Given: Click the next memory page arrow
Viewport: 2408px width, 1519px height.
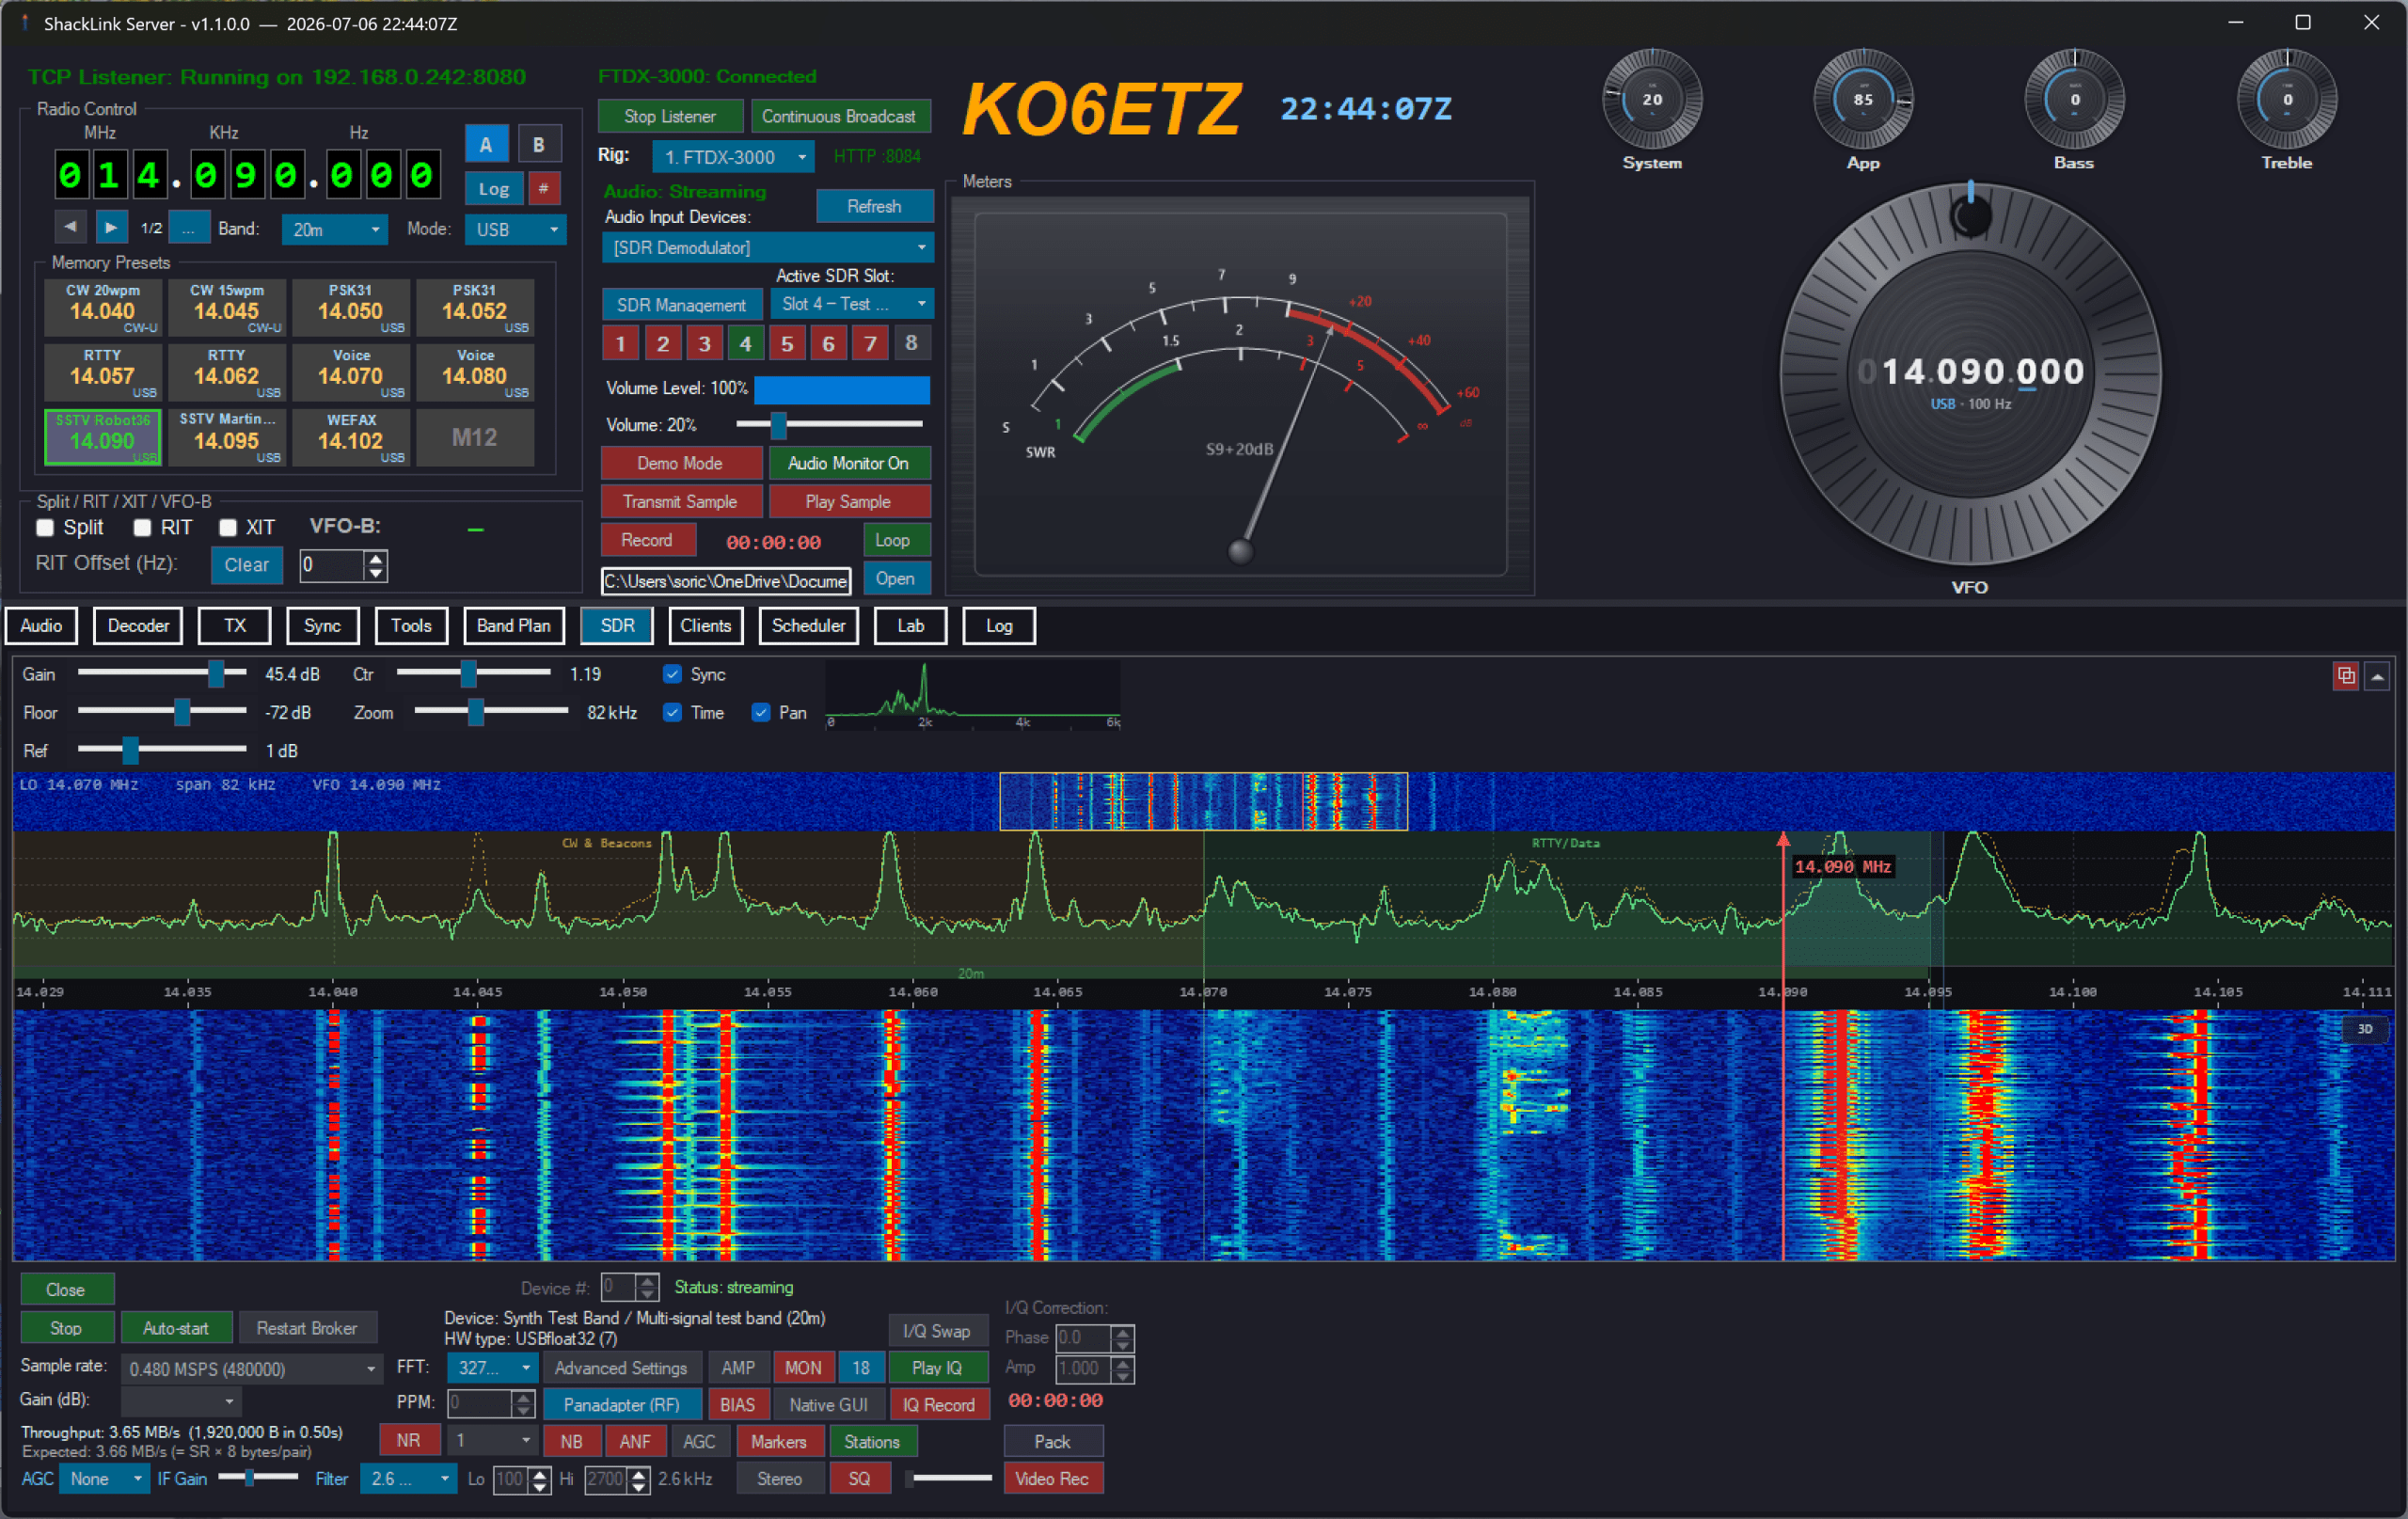Looking at the screenshot, I should 112,228.
